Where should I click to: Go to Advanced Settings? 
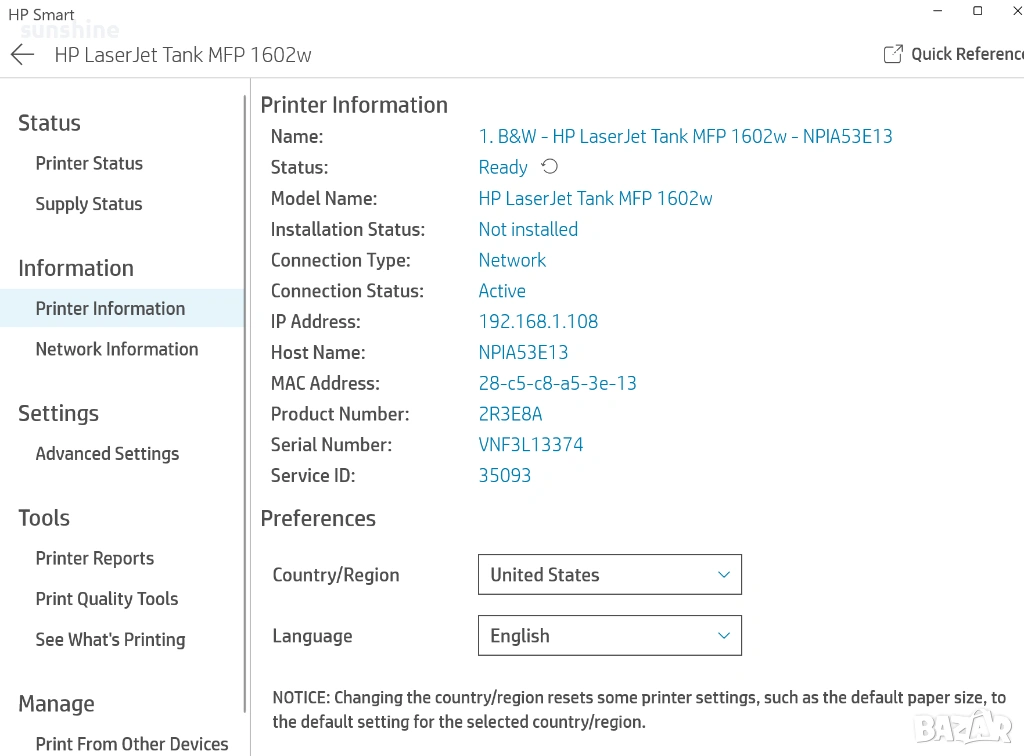tap(107, 454)
